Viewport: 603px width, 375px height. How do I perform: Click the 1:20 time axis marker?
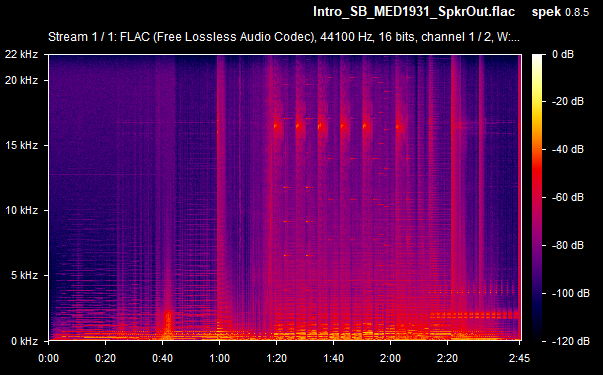pyautogui.click(x=277, y=358)
